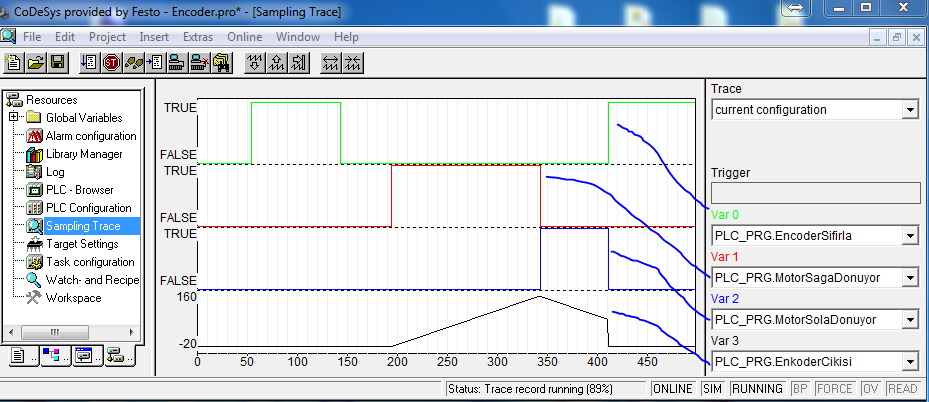Click the Run program toolbar icon
The height and width of the screenshot is (402, 929).
(x=89, y=62)
